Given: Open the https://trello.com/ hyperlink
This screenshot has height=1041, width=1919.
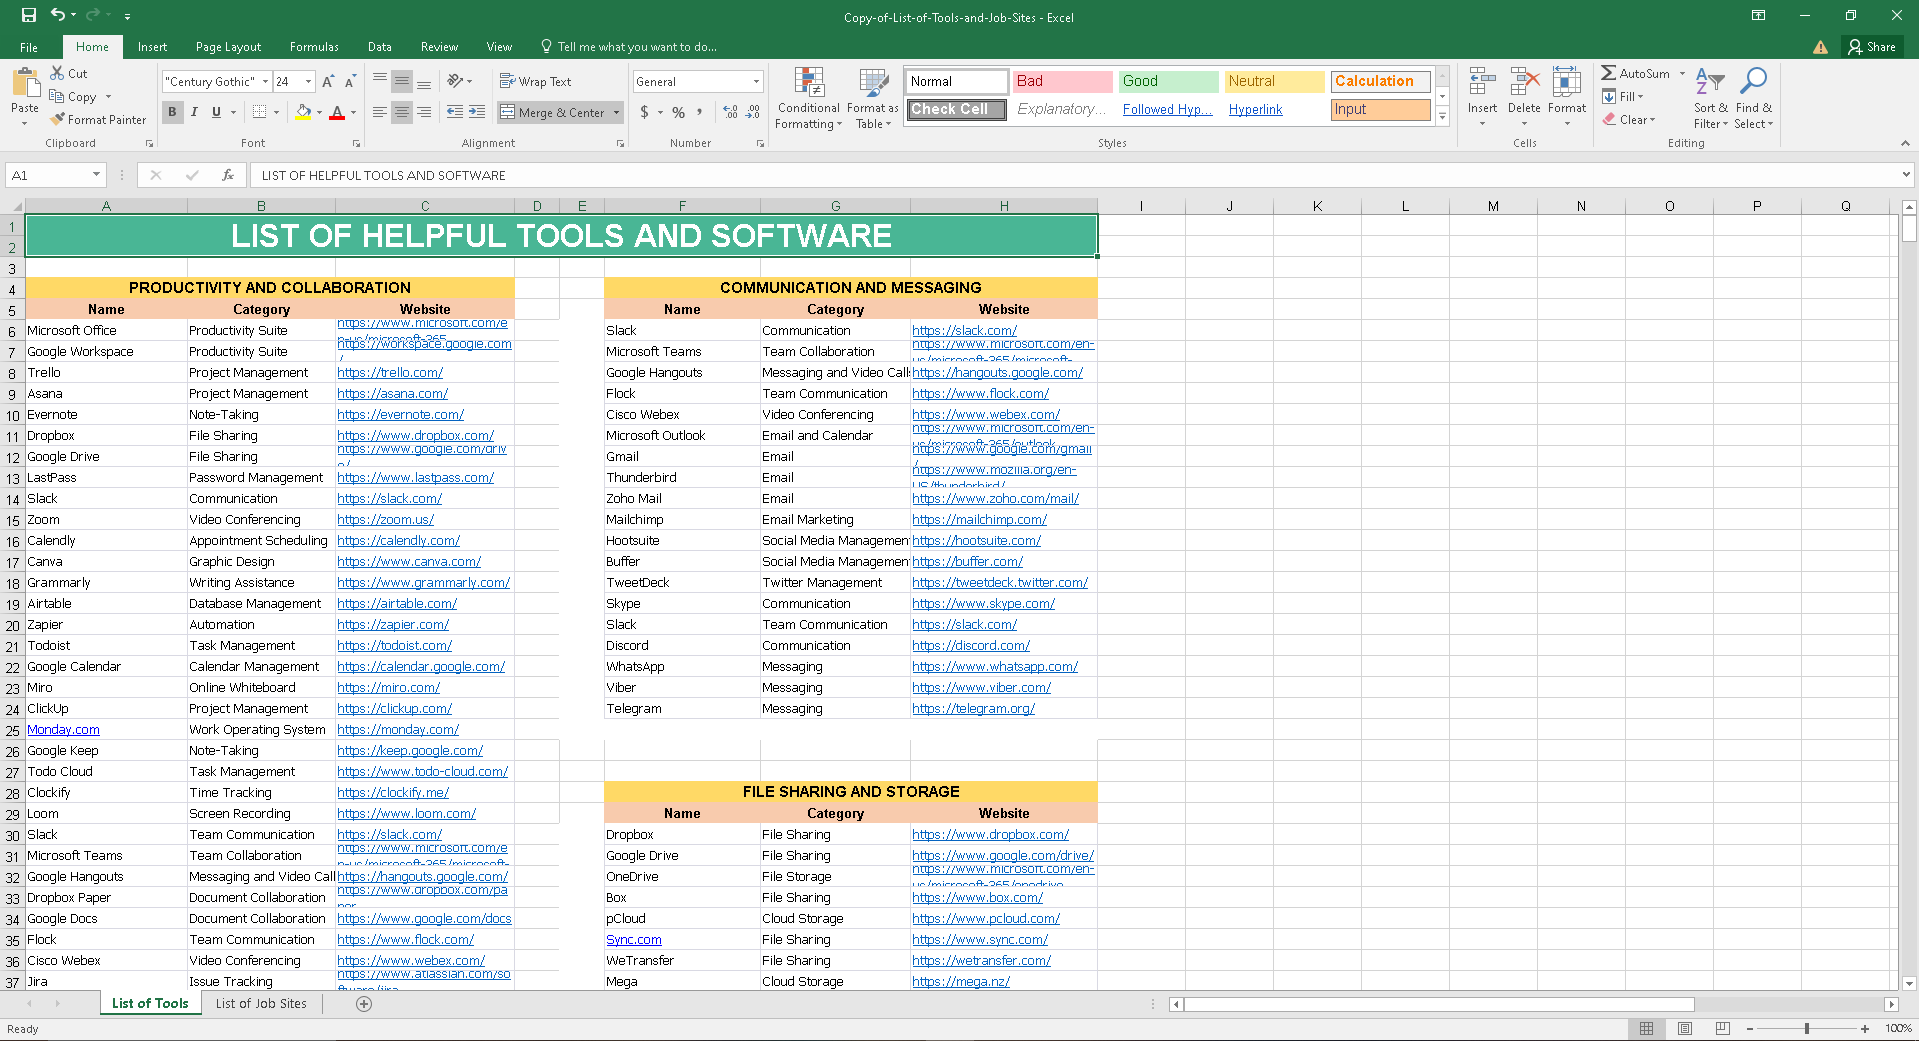Looking at the screenshot, I should [390, 373].
